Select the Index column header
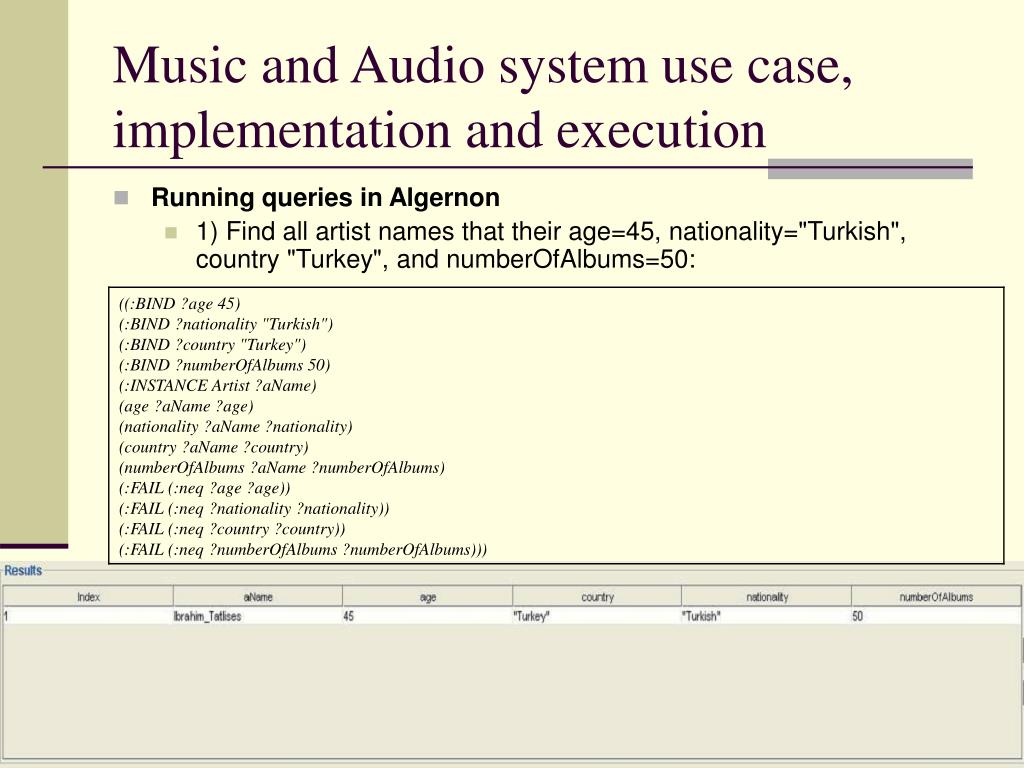 [x=88, y=596]
